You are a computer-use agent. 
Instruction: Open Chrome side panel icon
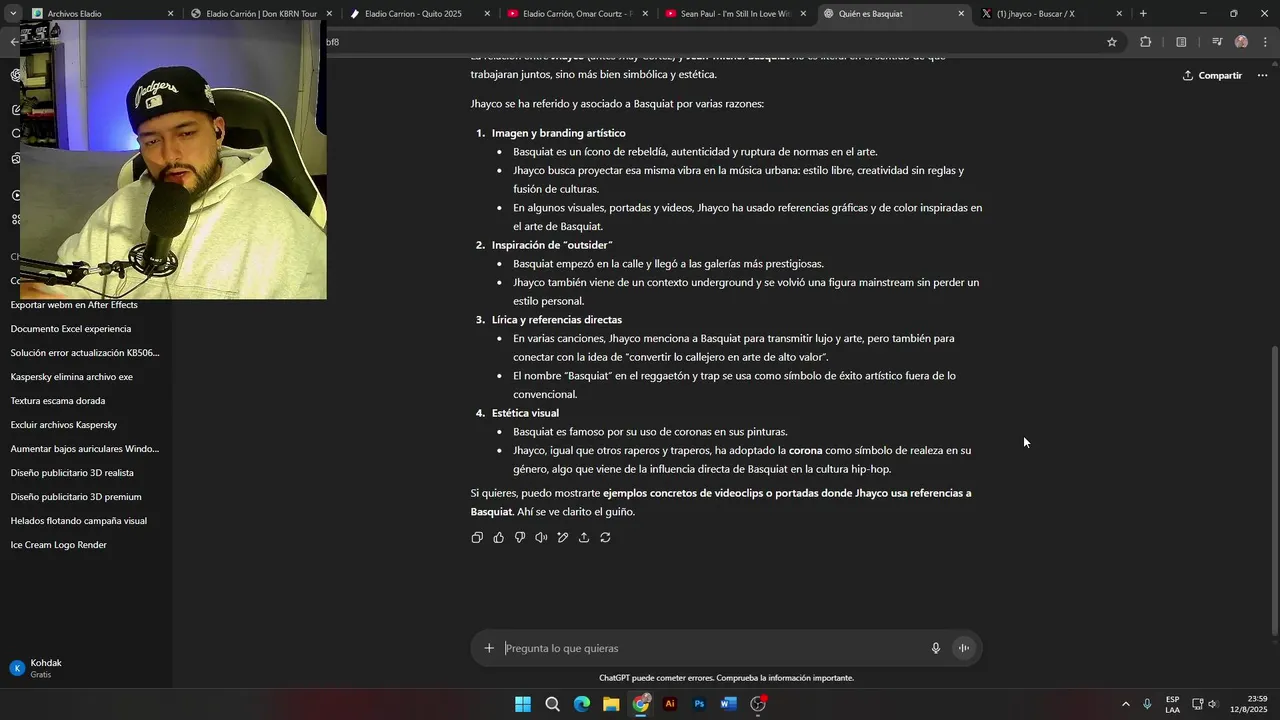click(1181, 42)
